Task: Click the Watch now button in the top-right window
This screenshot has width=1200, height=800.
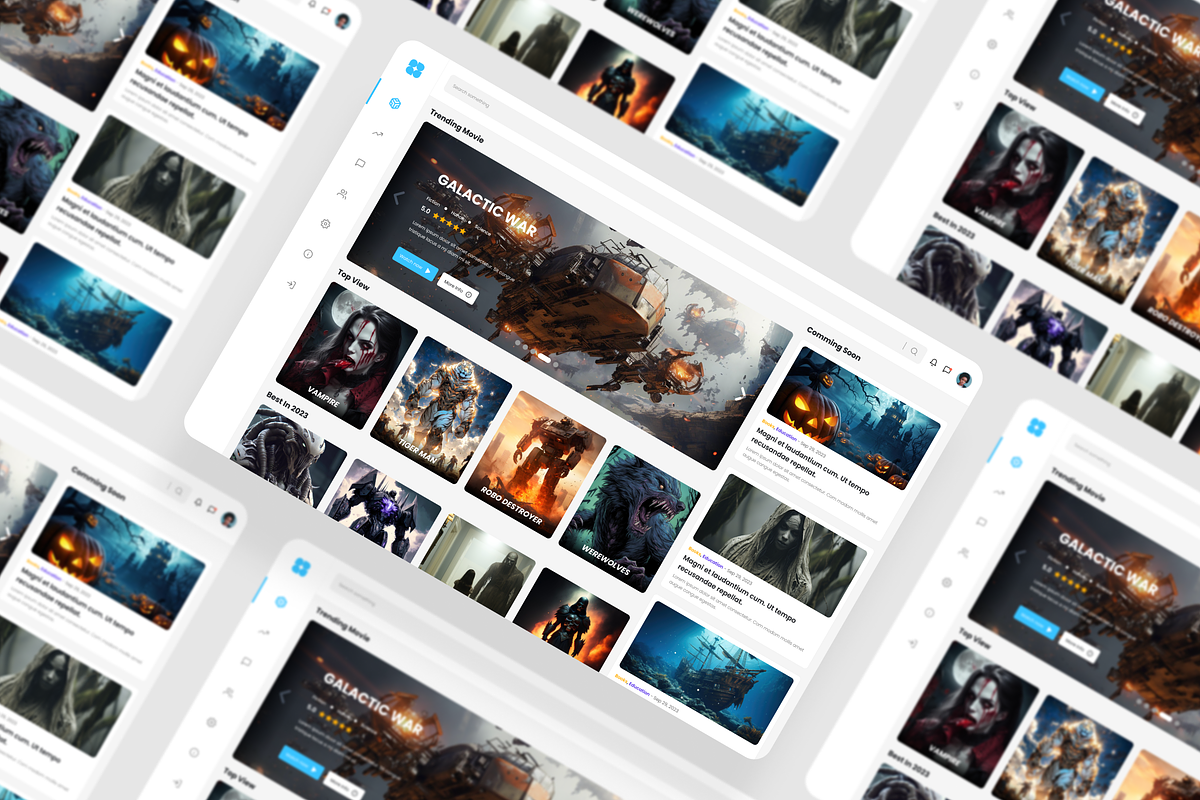Action: [x=1081, y=85]
